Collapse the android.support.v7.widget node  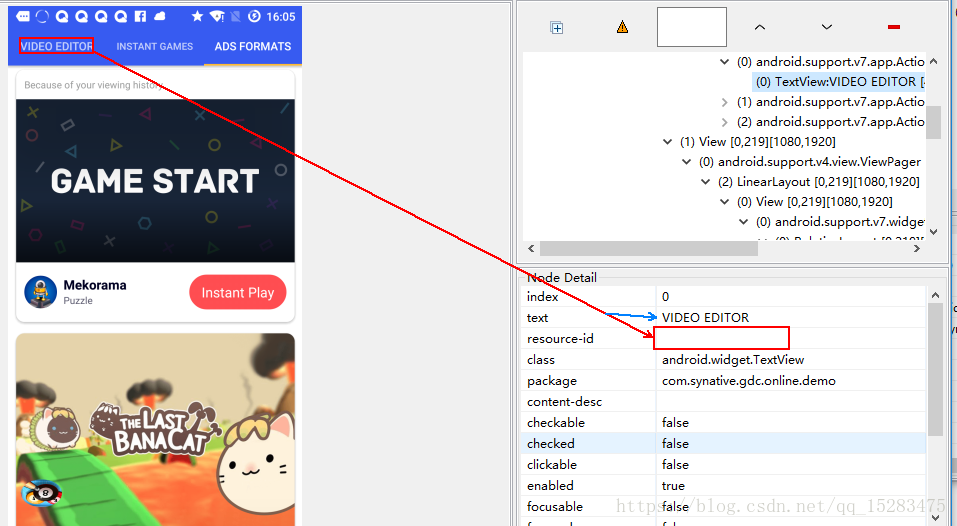pos(743,222)
